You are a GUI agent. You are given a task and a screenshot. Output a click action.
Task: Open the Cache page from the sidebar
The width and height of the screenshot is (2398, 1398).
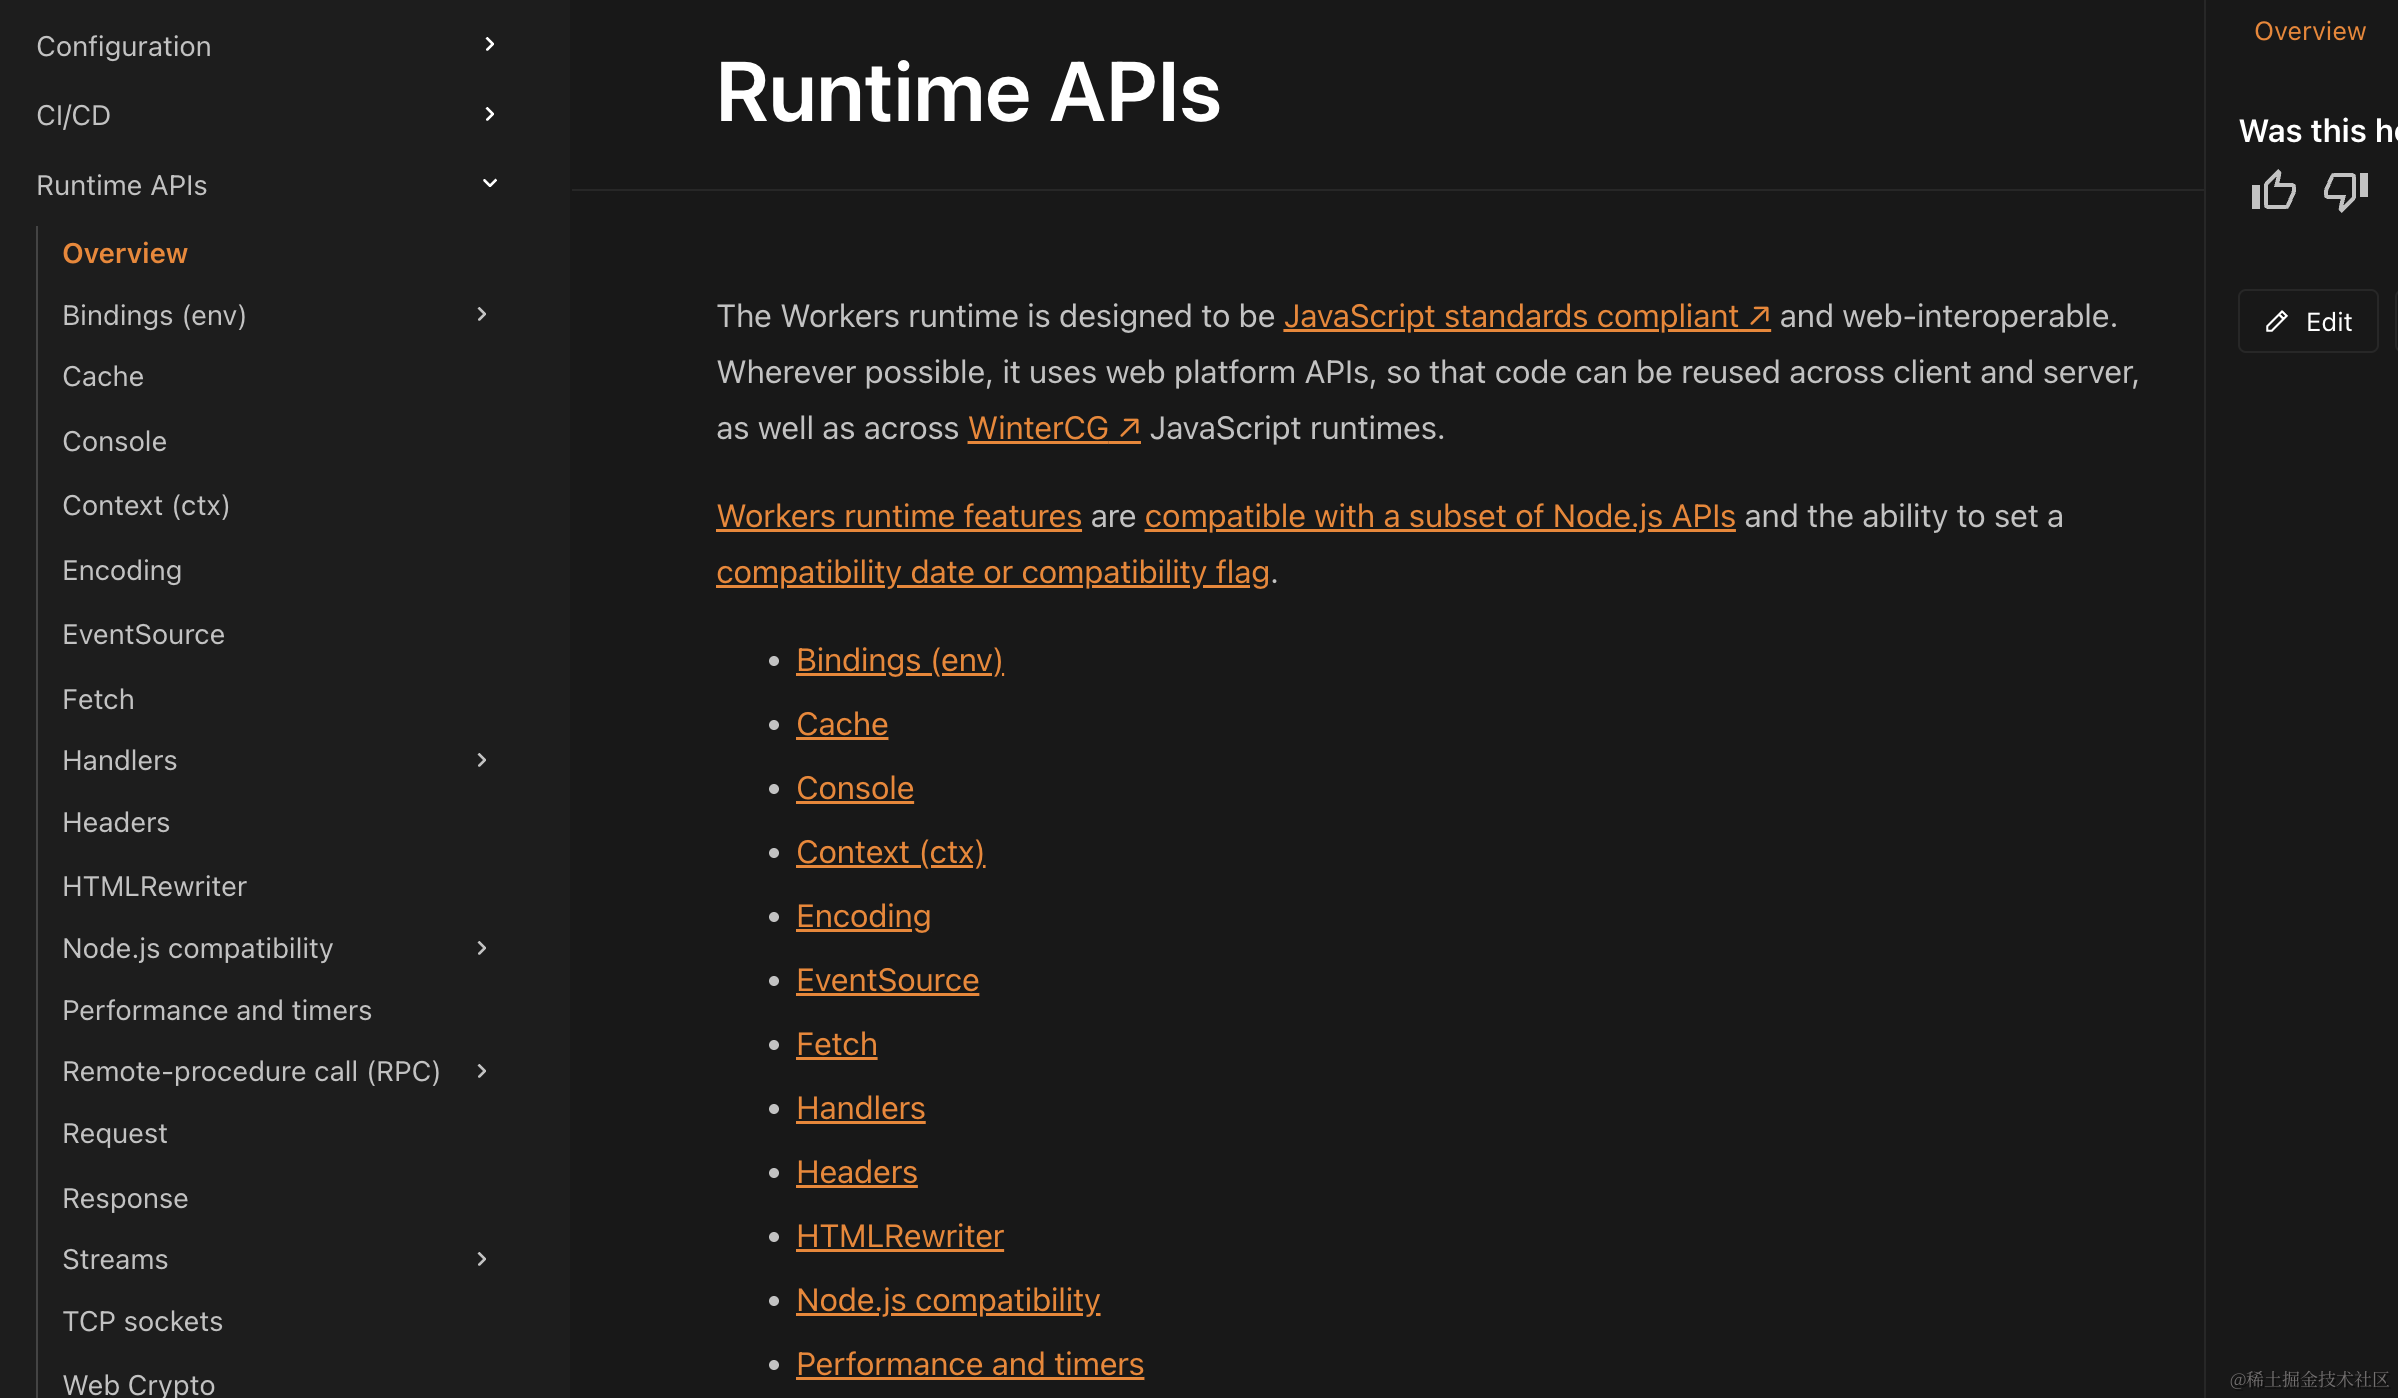pos(103,376)
